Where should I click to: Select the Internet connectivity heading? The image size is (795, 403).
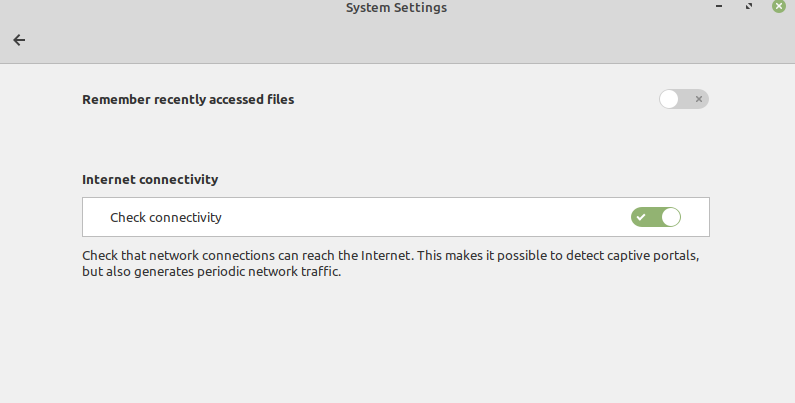pos(150,180)
